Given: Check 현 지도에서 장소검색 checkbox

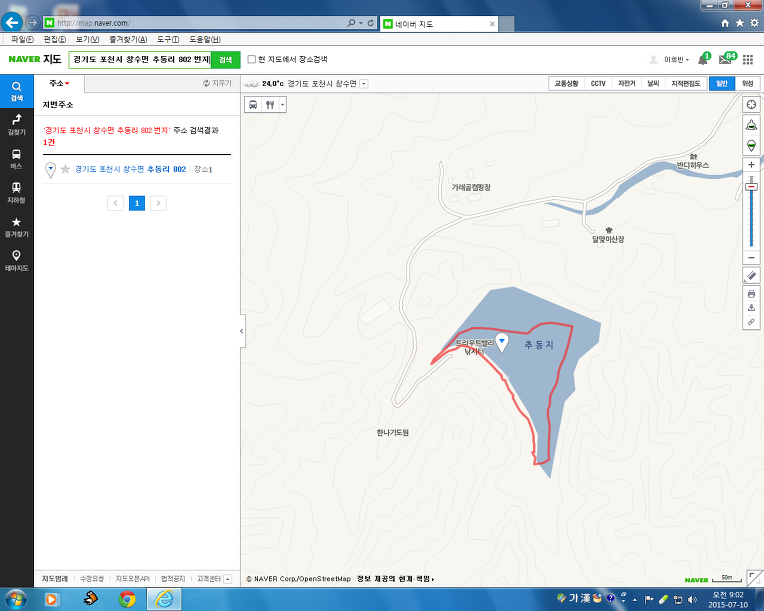Looking at the screenshot, I should (x=251, y=59).
